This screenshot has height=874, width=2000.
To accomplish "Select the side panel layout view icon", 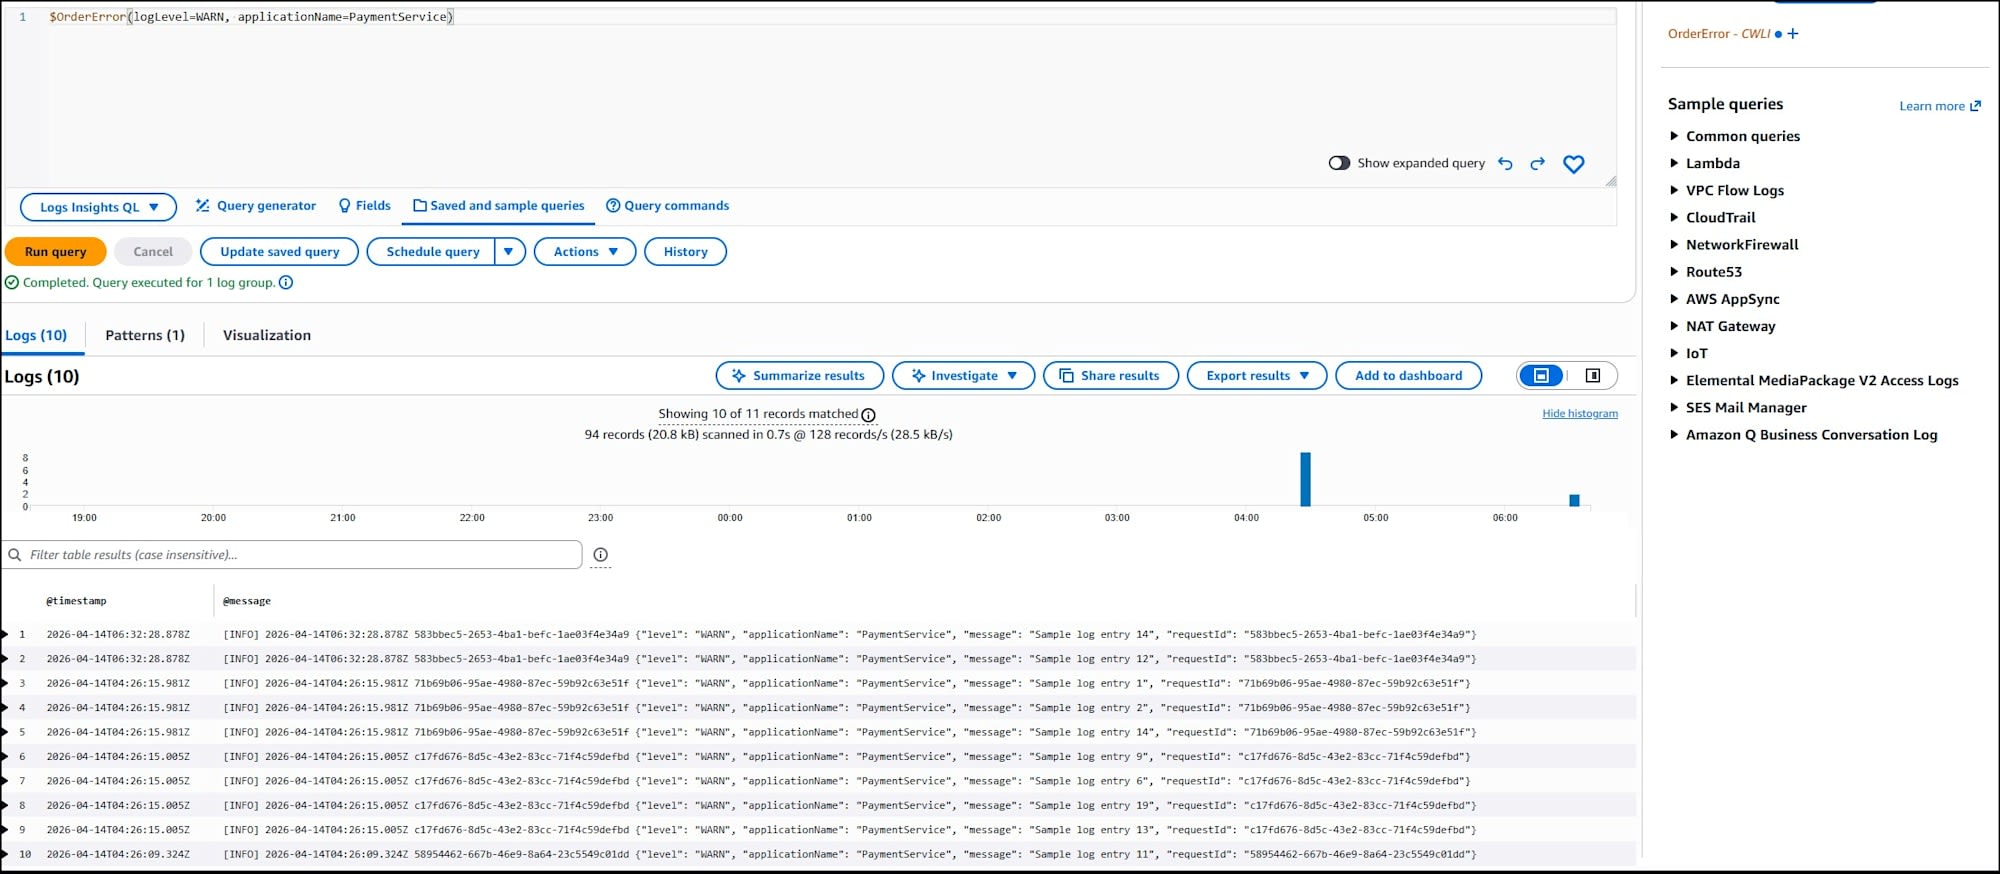I will tap(1593, 376).
